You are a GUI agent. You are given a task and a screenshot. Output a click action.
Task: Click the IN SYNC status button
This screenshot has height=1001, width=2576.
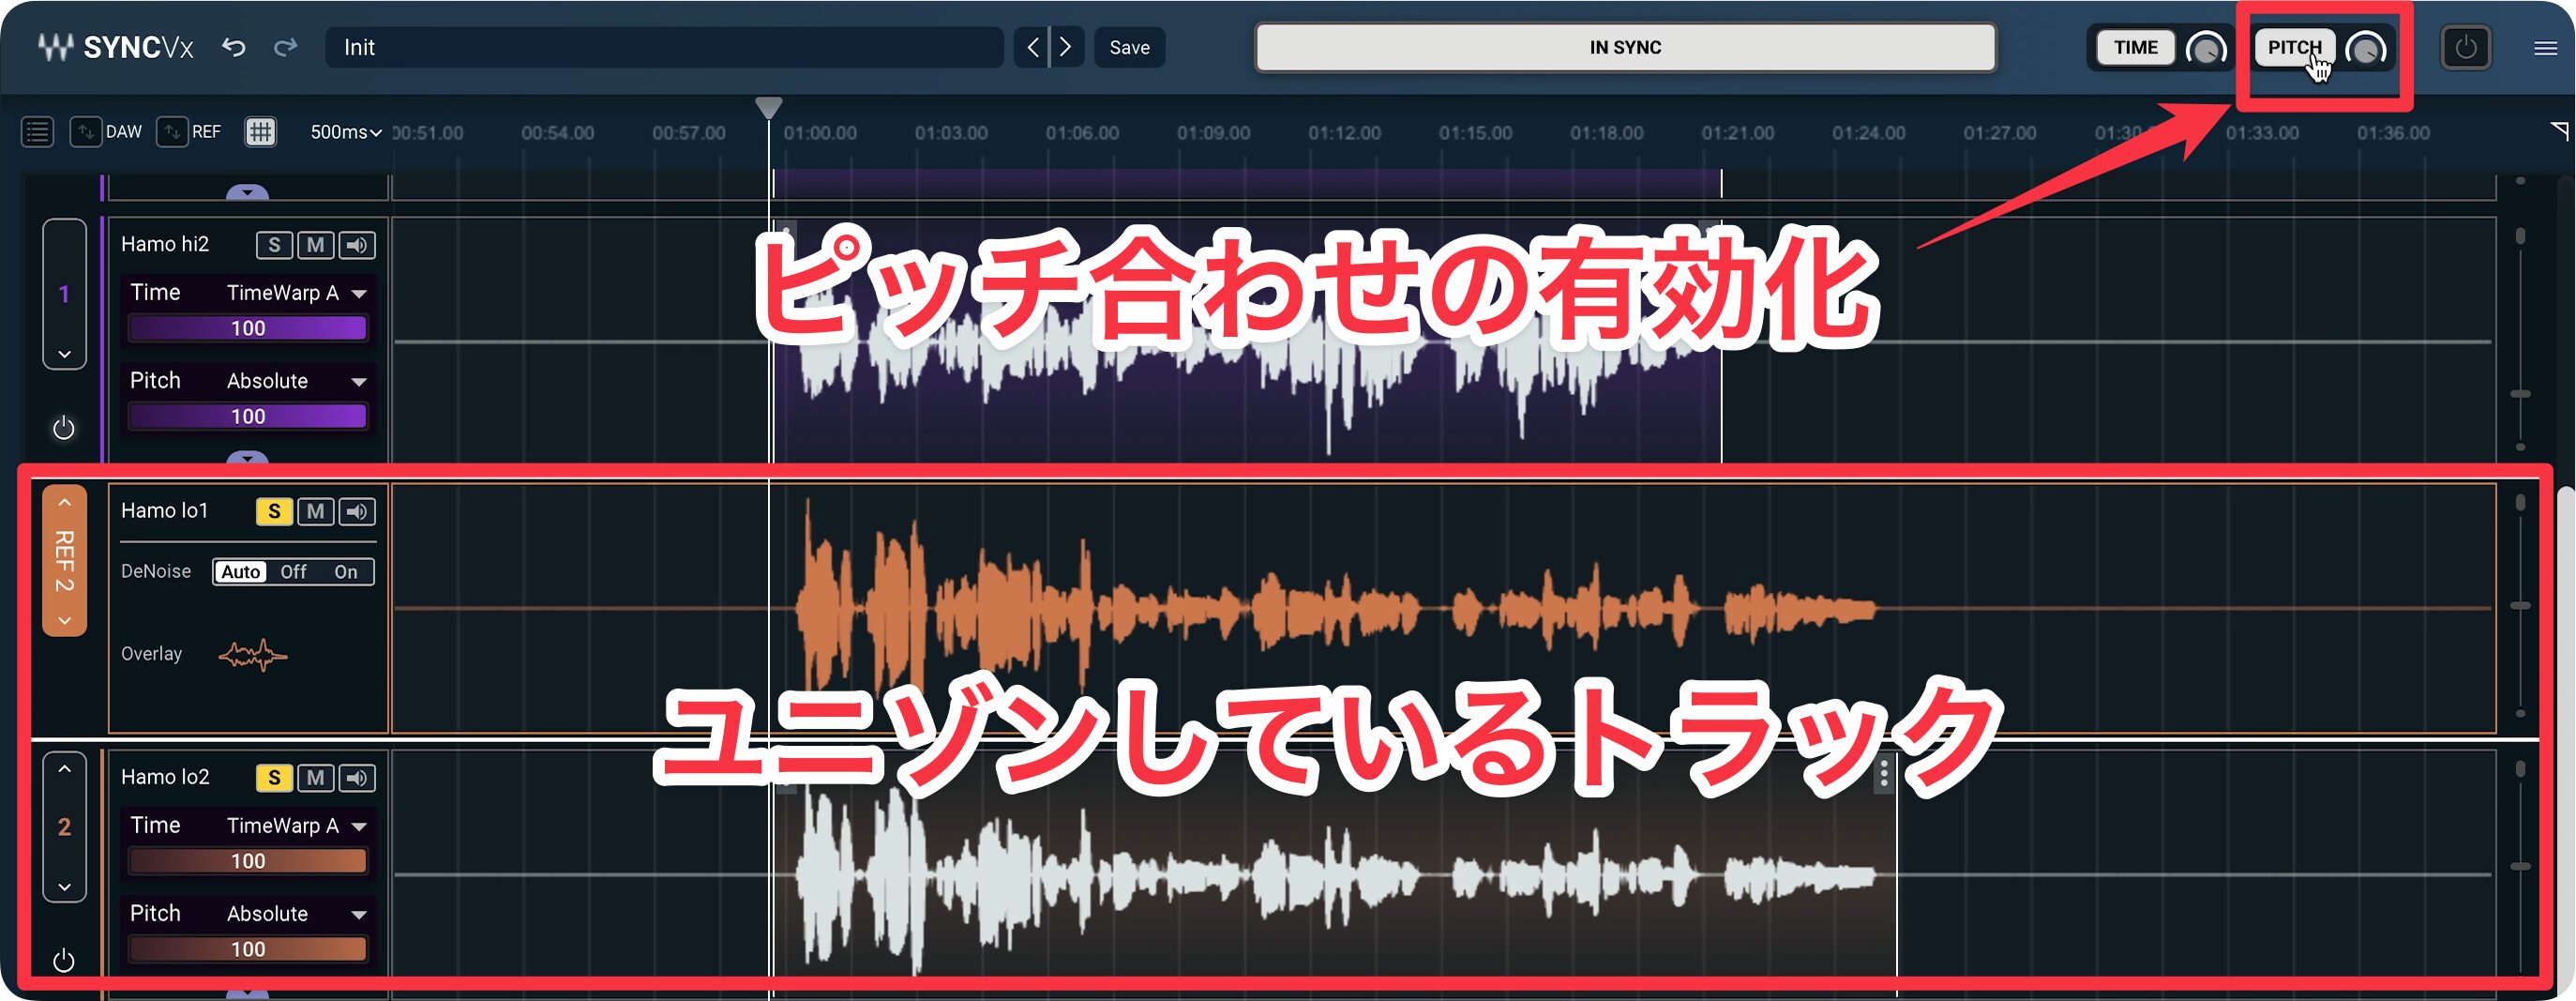[x=1625, y=47]
